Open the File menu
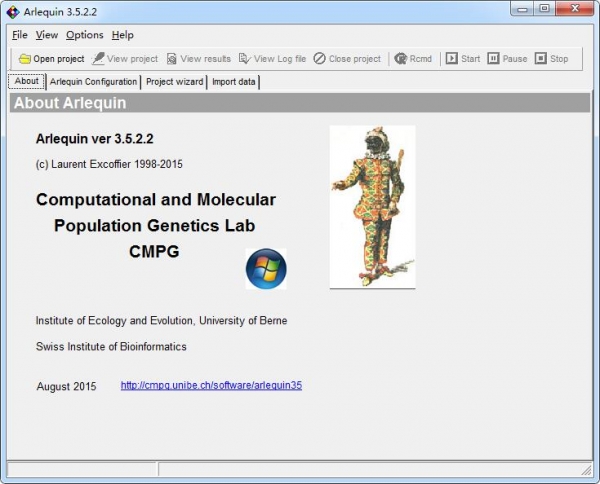The image size is (600, 484). click(x=20, y=35)
